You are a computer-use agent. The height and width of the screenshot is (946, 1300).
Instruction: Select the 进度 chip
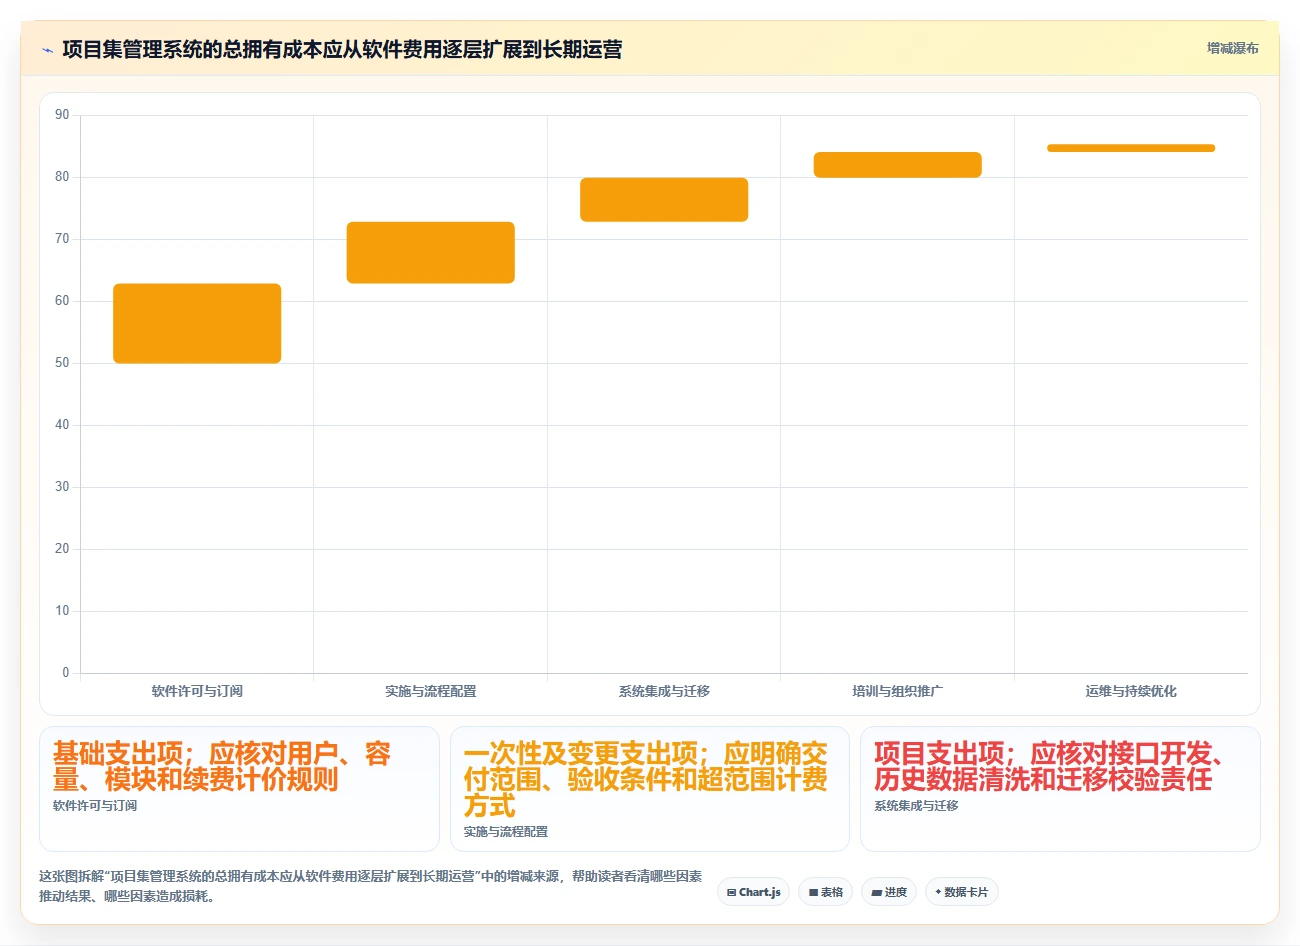[889, 892]
